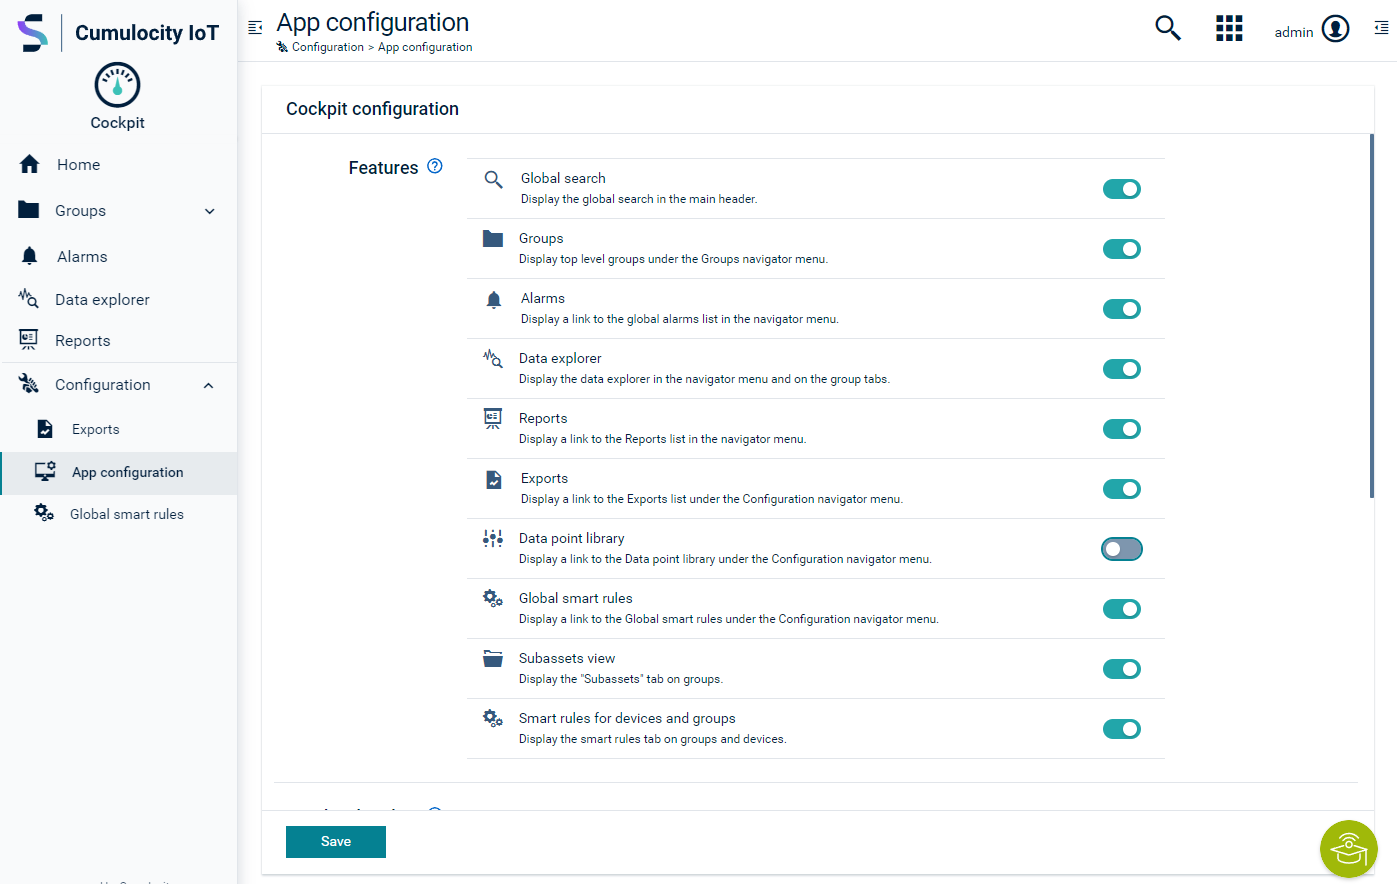Turn off the Alarms feature toggle
The image size is (1397, 884).
[1122, 309]
